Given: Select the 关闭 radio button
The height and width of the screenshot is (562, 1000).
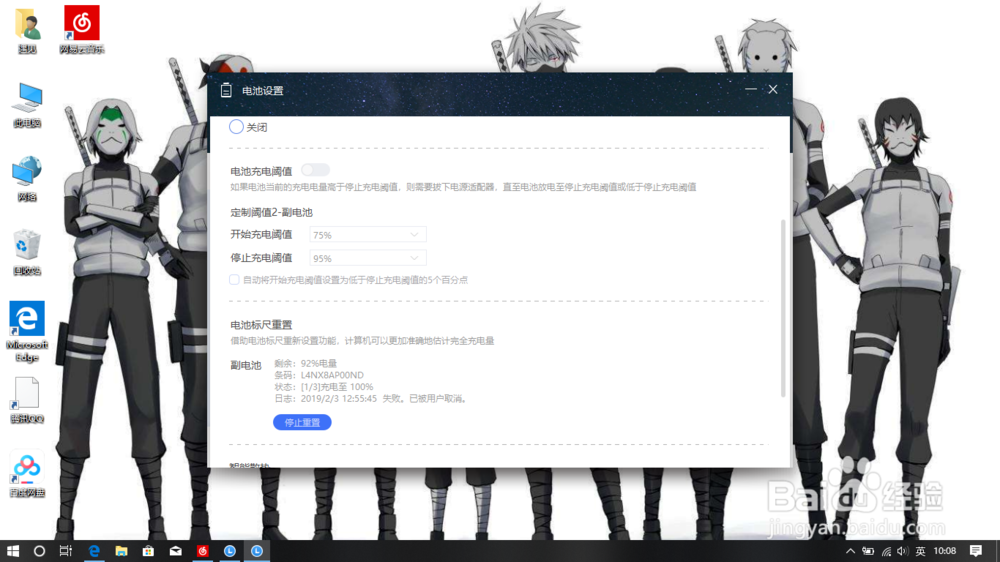Looking at the screenshot, I should [236, 127].
